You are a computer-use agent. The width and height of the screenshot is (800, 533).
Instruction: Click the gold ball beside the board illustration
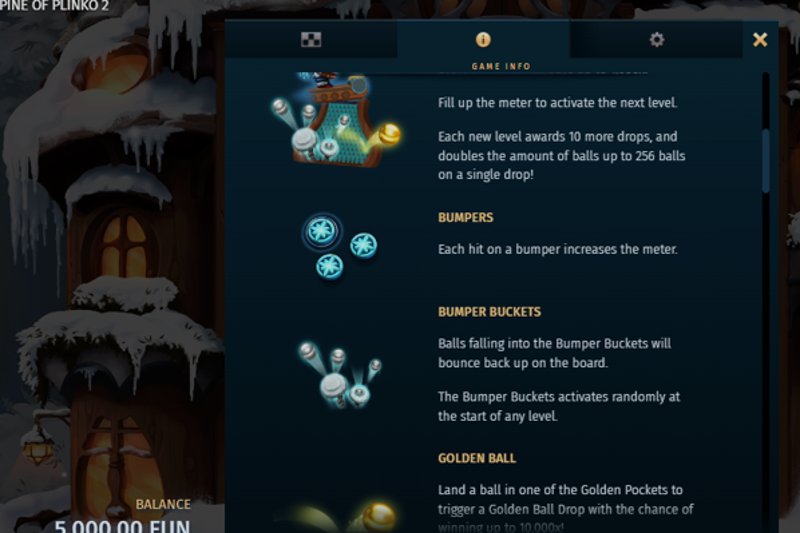pos(389,135)
